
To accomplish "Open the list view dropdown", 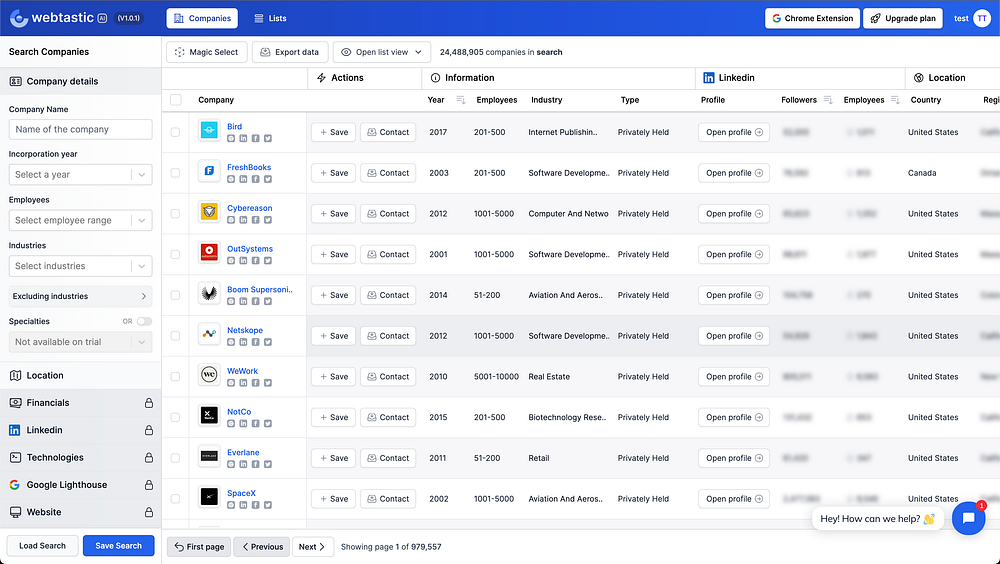I will (381, 52).
